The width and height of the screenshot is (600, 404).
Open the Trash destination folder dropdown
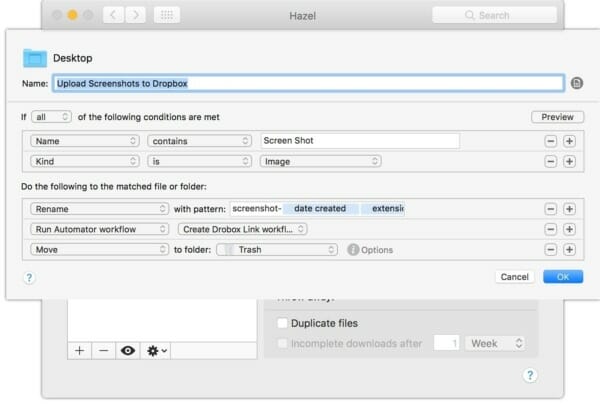pyautogui.click(x=277, y=249)
